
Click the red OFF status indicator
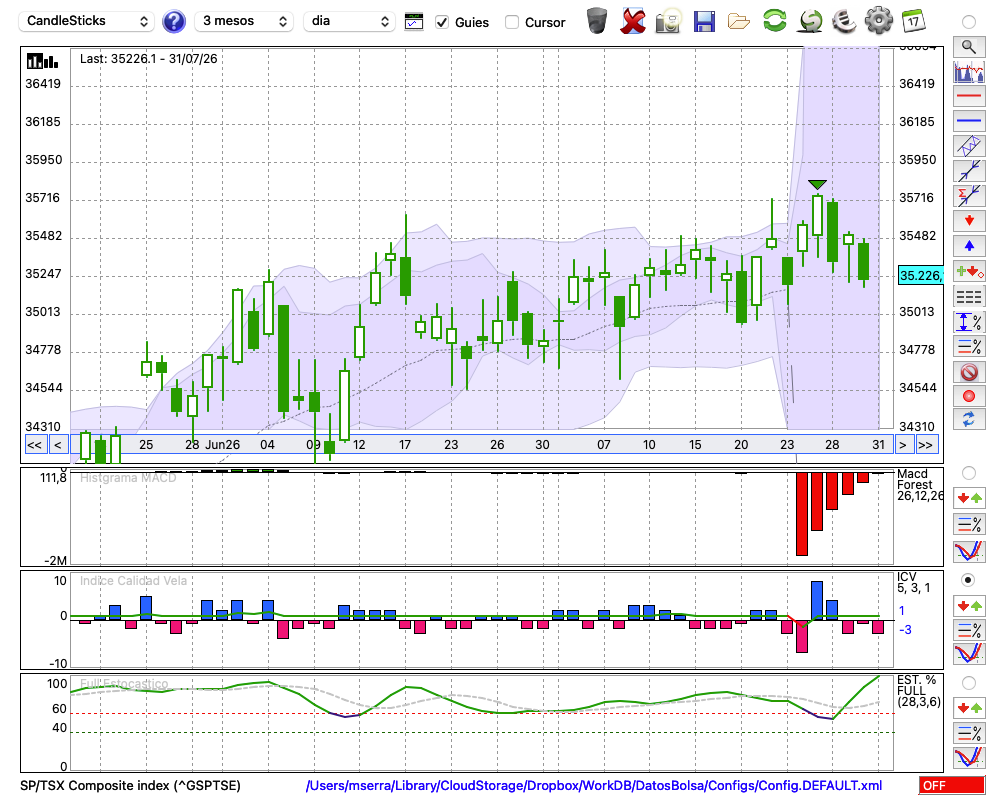[x=952, y=785]
